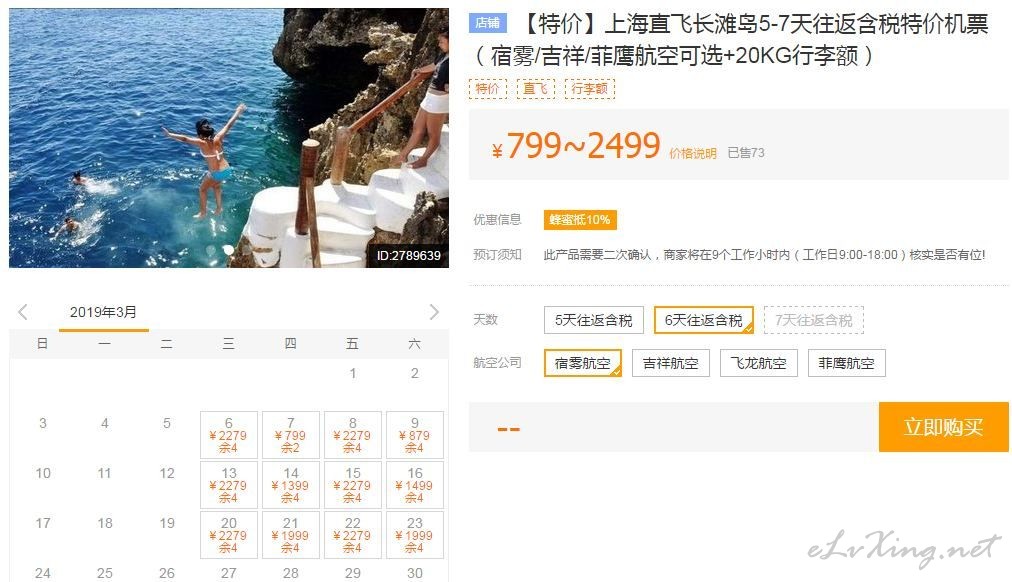Open the 价格说明 price explanation link
Image resolution: width=1012 pixels, height=582 pixels.
(x=693, y=154)
